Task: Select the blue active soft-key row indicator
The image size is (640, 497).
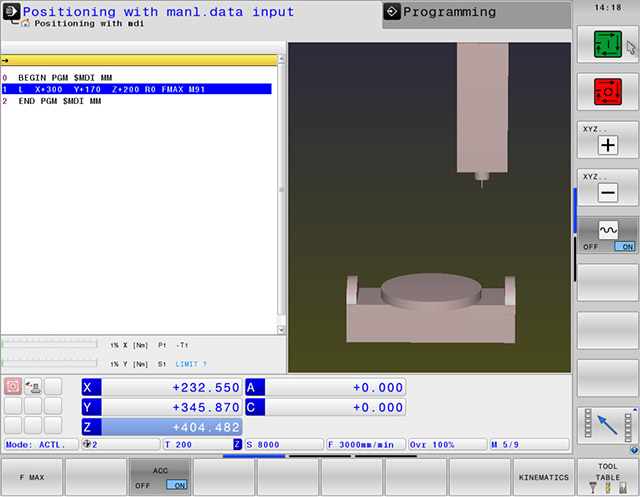Action: click(x=254, y=456)
